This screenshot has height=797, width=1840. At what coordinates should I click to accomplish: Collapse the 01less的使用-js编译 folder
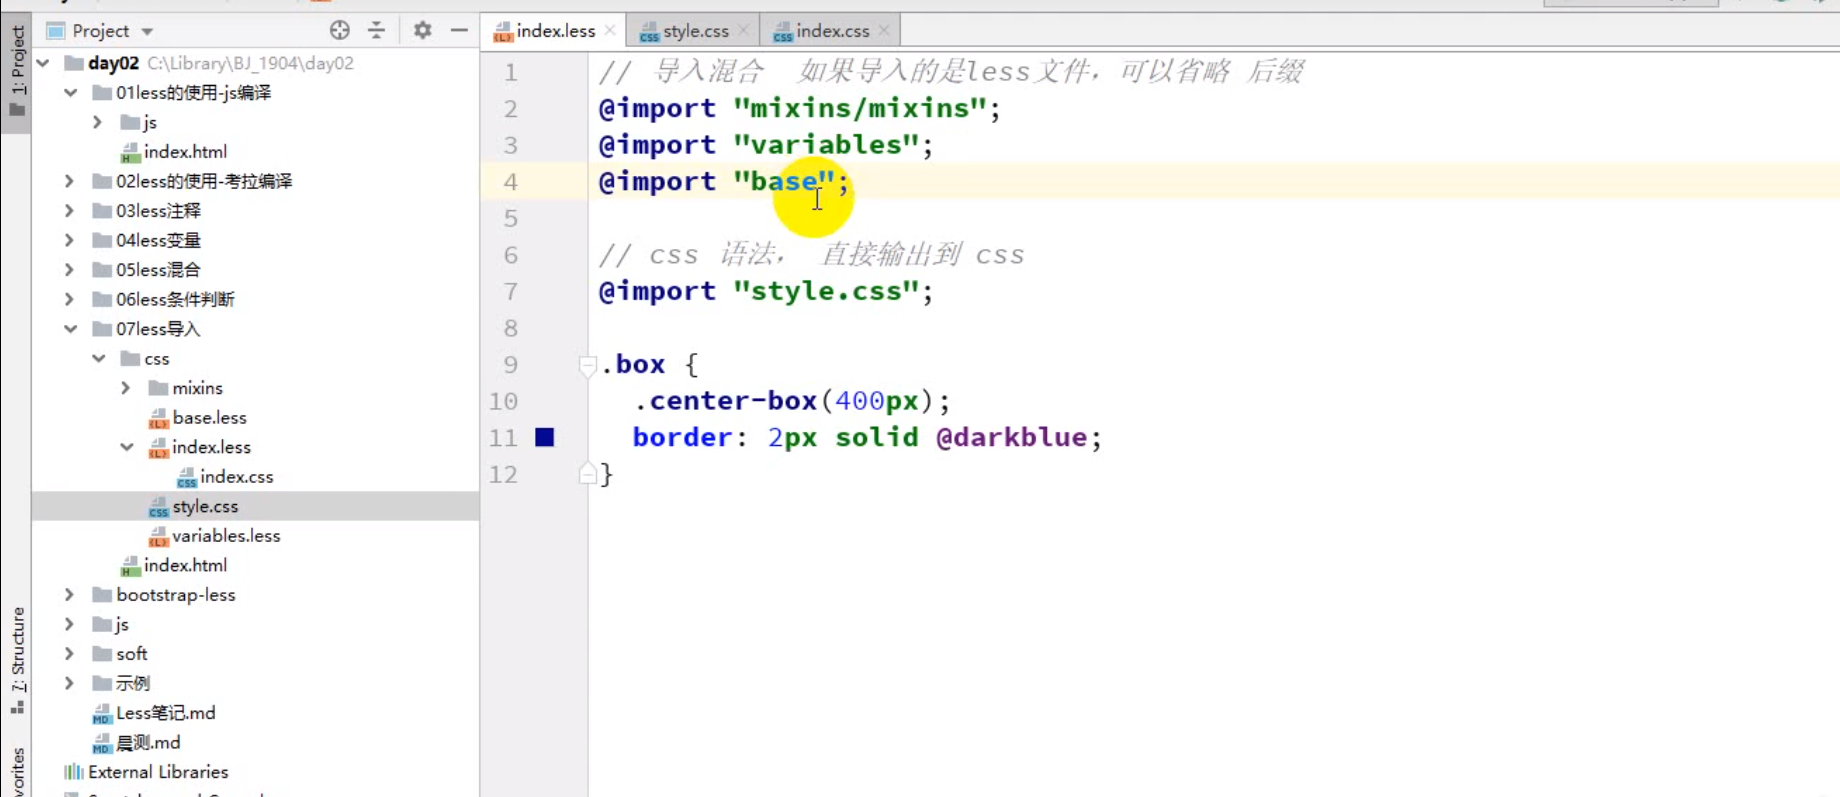[x=70, y=93]
